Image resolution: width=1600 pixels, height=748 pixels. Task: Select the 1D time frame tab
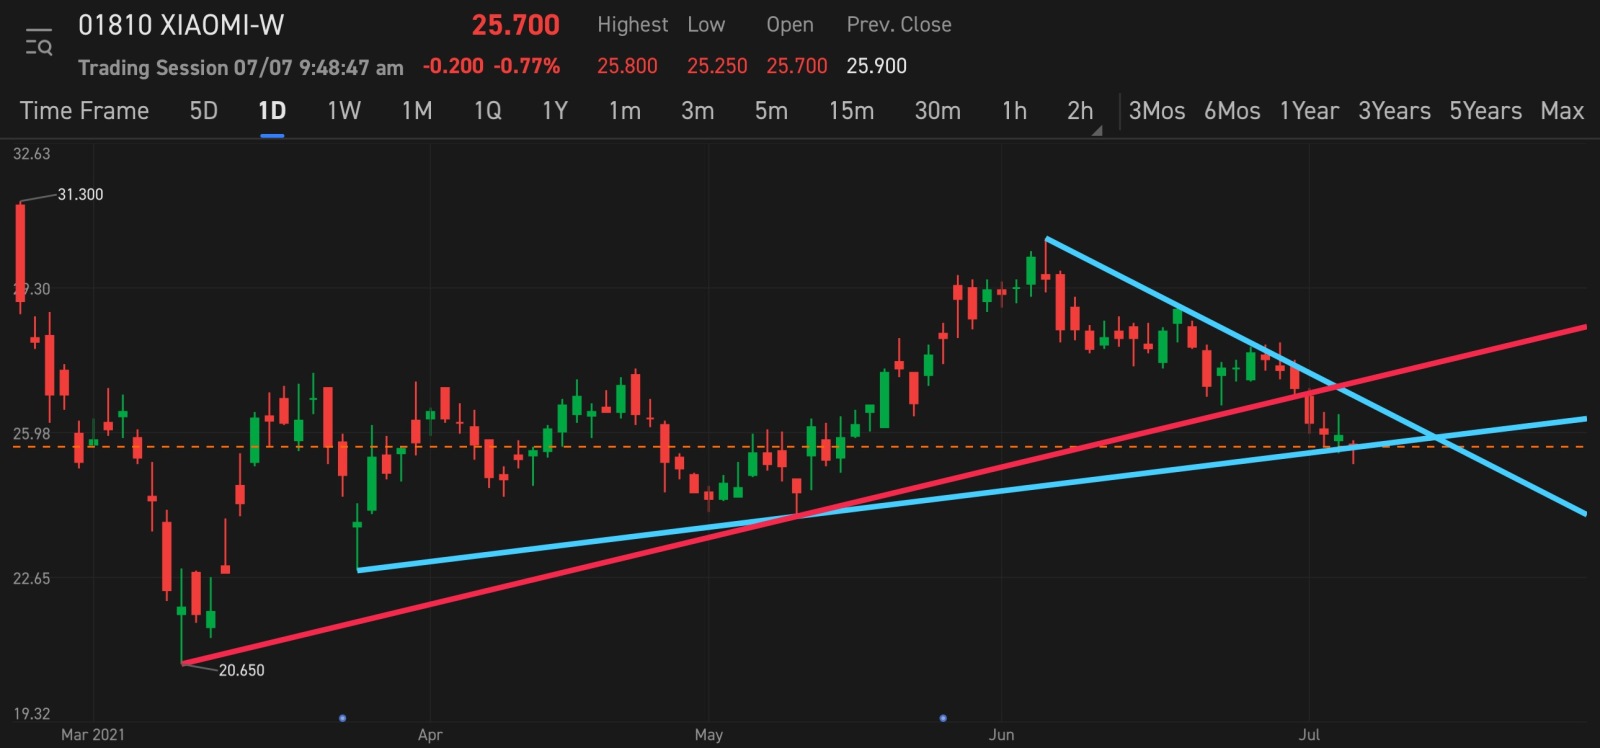click(272, 111)
